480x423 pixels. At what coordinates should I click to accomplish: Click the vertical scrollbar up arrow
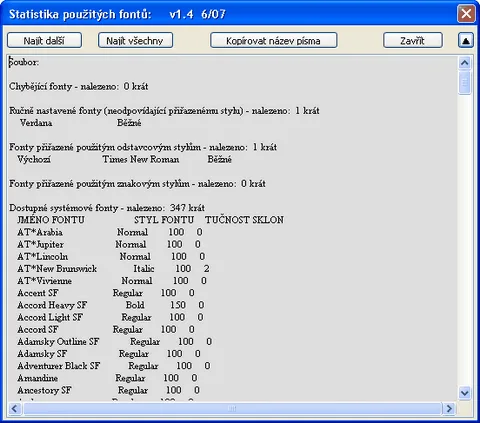pos(465,63)
